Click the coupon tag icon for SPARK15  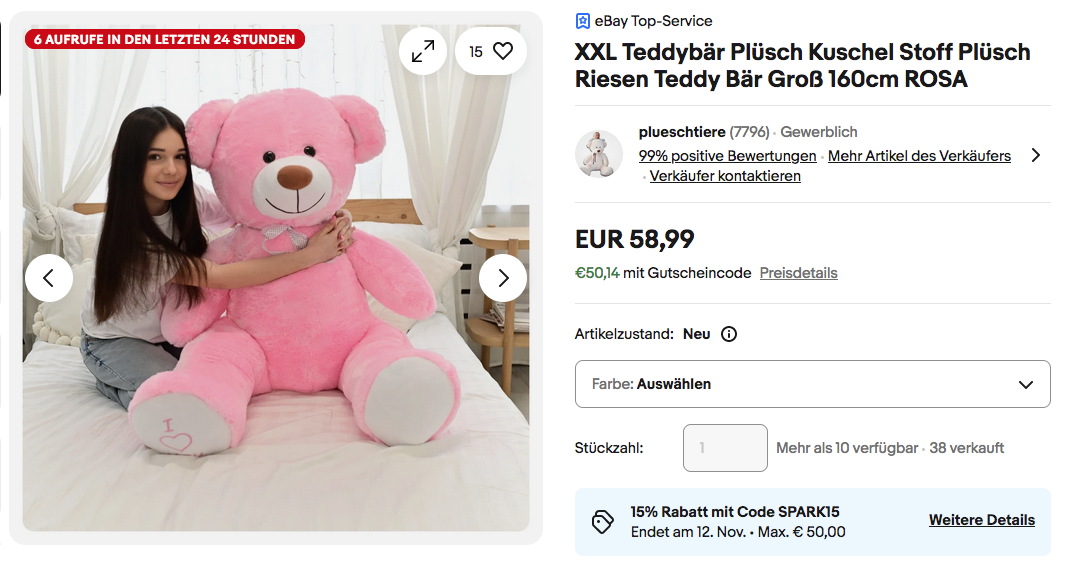click(x=602, y=521)
